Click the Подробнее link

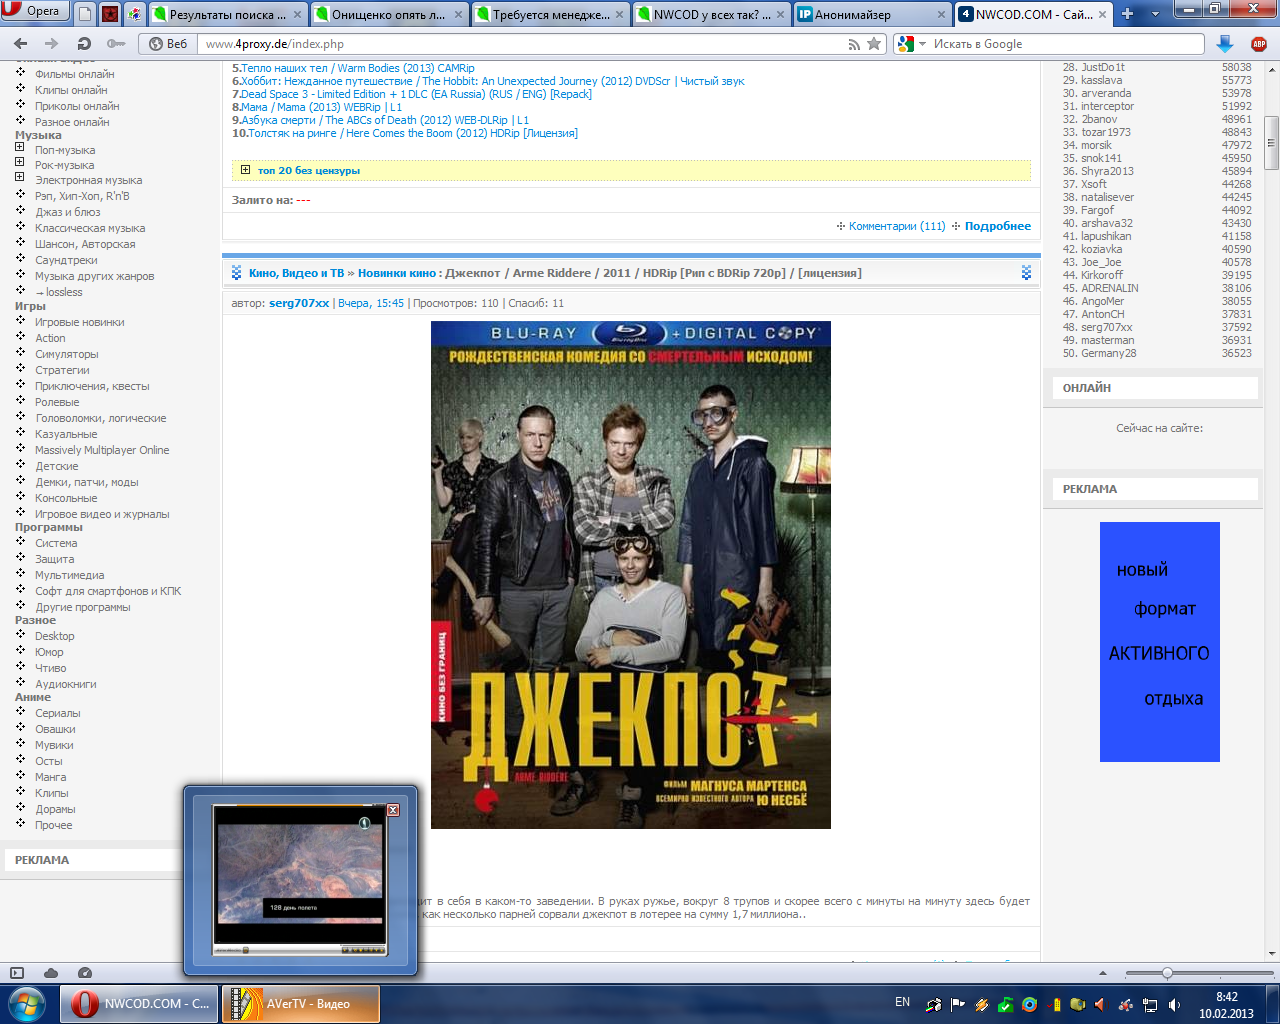click(x=997, y=226)
